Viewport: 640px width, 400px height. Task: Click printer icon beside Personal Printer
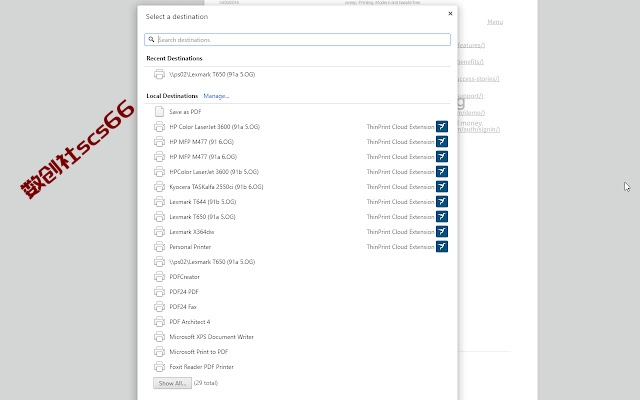pos(159,247)
